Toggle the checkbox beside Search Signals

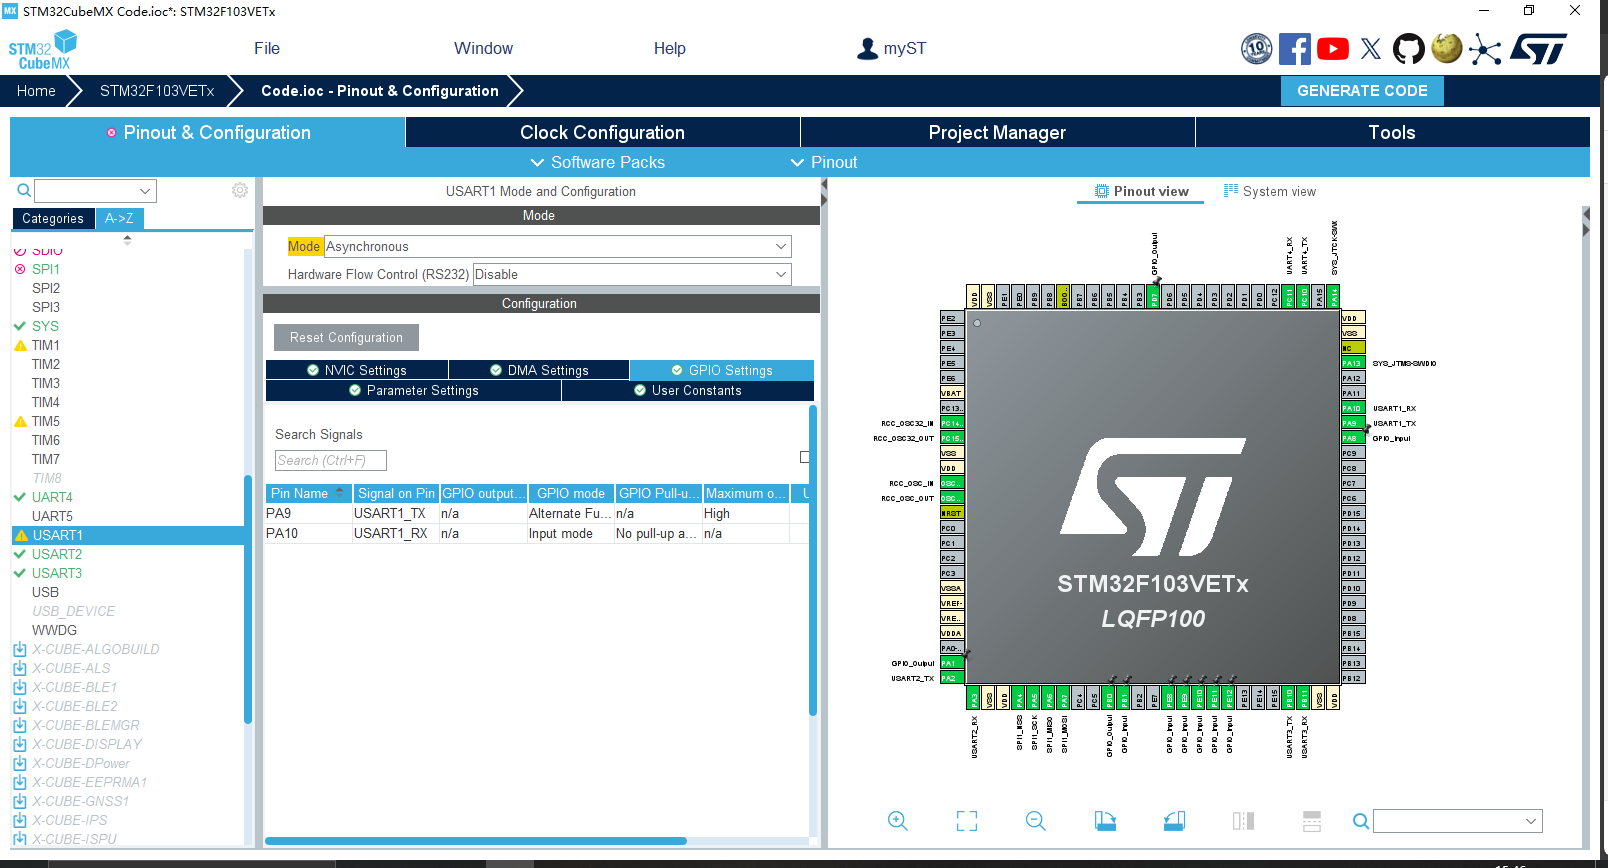click(x=805, y=457)
